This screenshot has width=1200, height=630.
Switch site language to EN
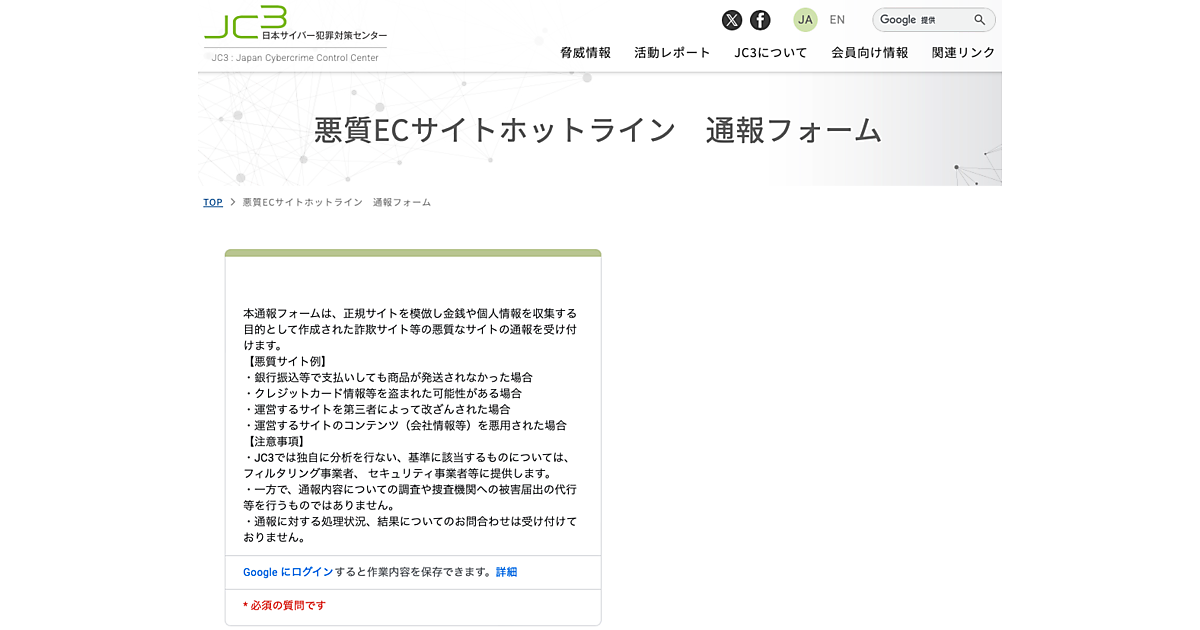pyautogui.click(x=837, y=20)
